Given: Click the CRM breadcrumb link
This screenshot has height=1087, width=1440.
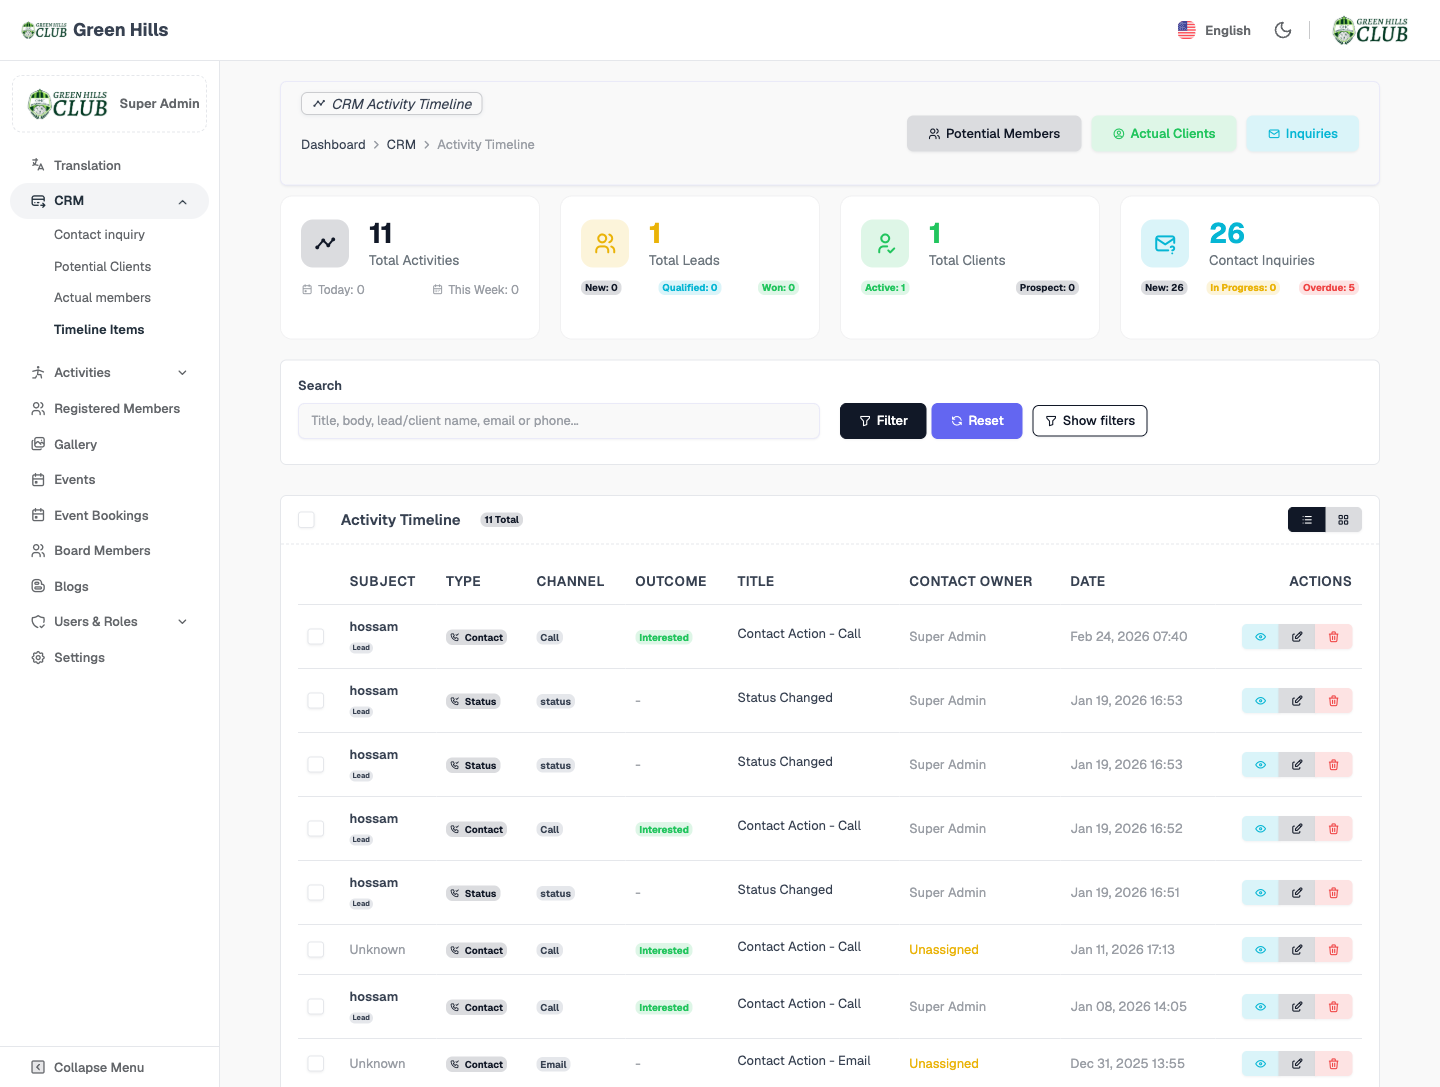Looking at the screenshot, I should [401, 145].
